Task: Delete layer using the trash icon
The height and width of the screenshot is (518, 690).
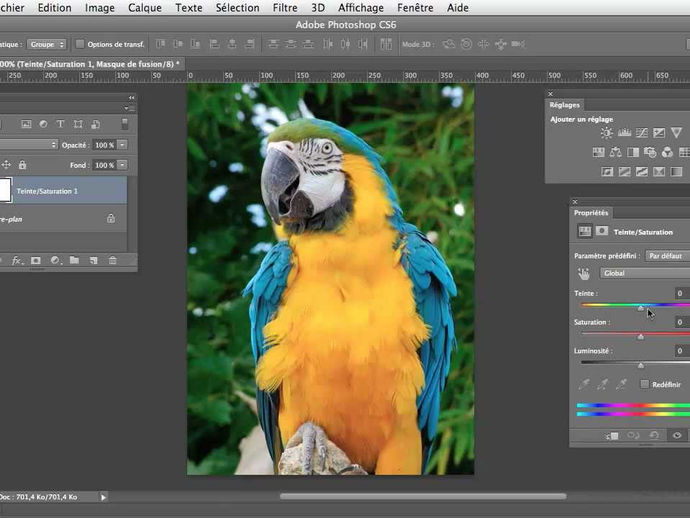Action: tap(112, 260)
